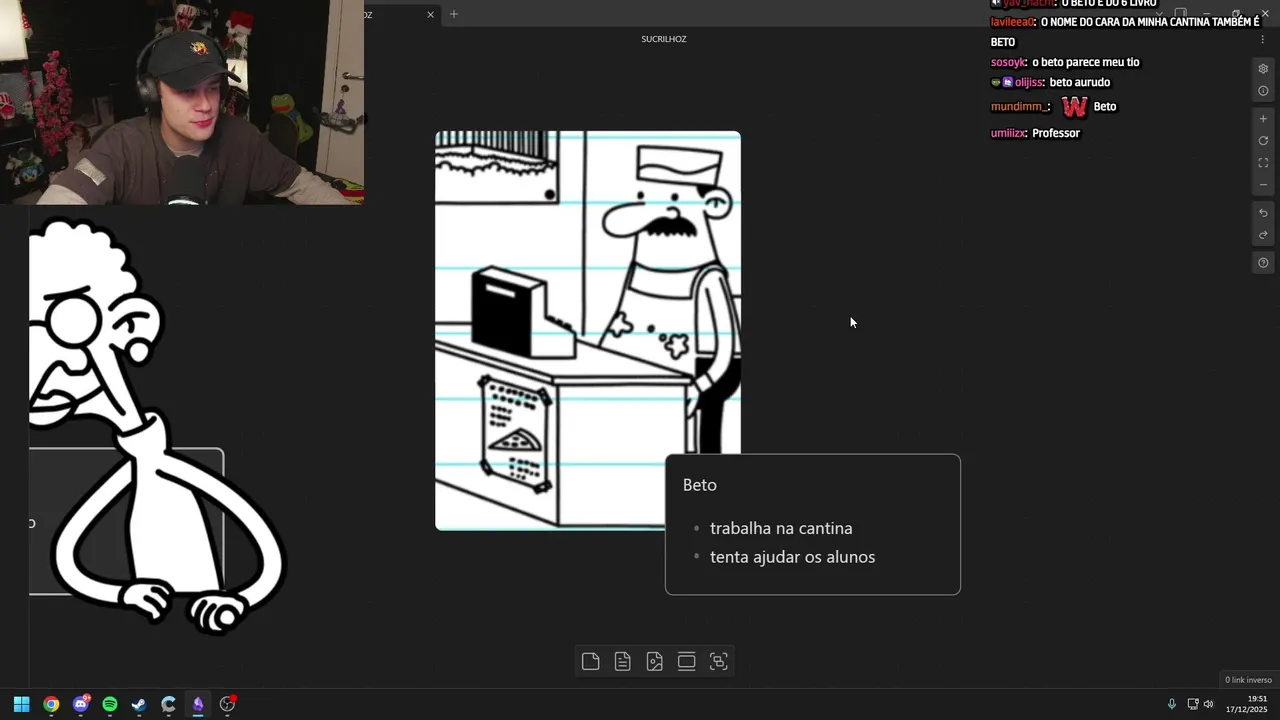Click the info circle icon below the gear
The width and height of the screenshot is (1280, 720).
[x=1263, y=91]
